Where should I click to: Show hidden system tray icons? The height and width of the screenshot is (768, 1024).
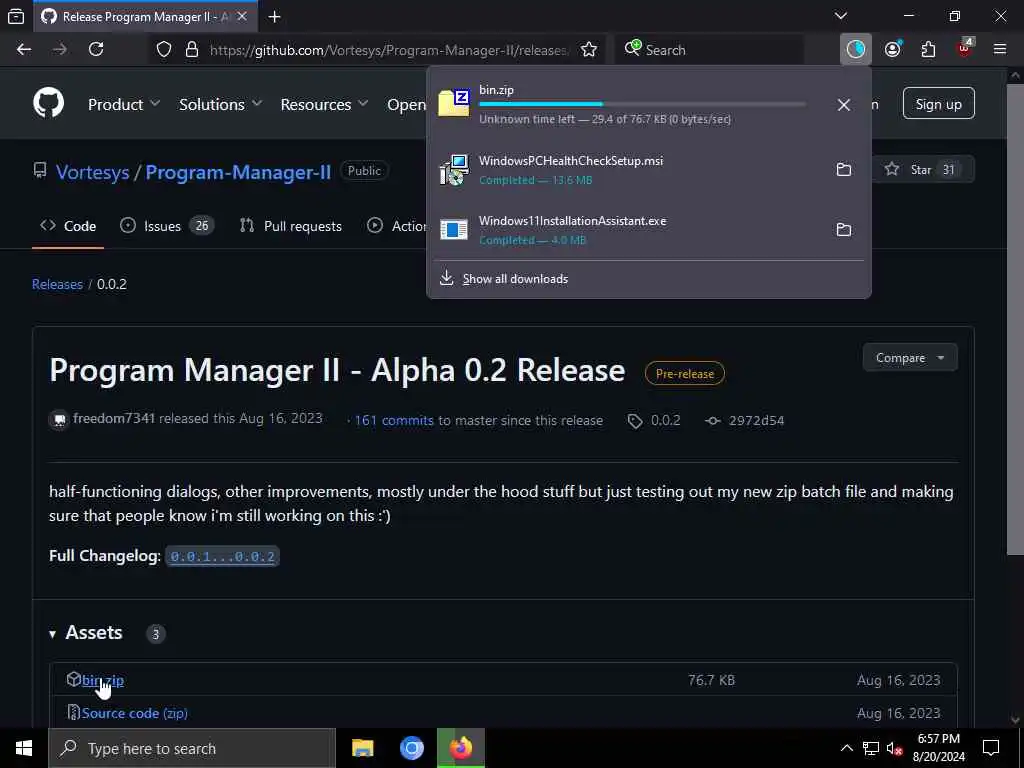click(x=846, y=748)
